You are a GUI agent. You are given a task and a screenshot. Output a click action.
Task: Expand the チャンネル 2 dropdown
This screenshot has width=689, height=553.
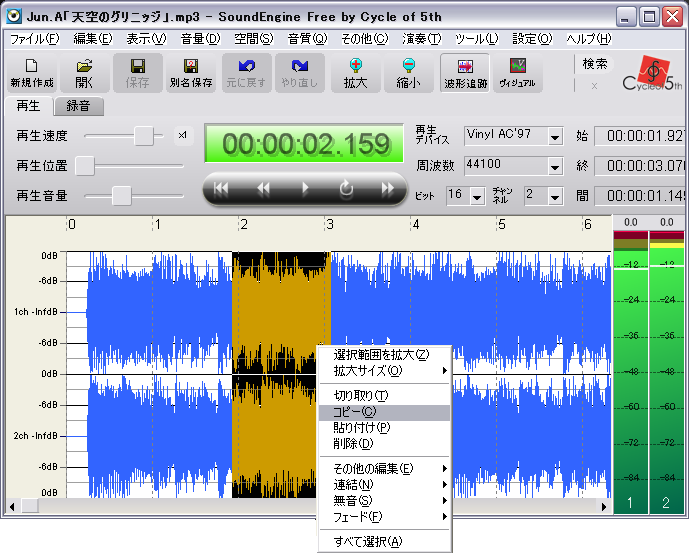click(555, 196)
